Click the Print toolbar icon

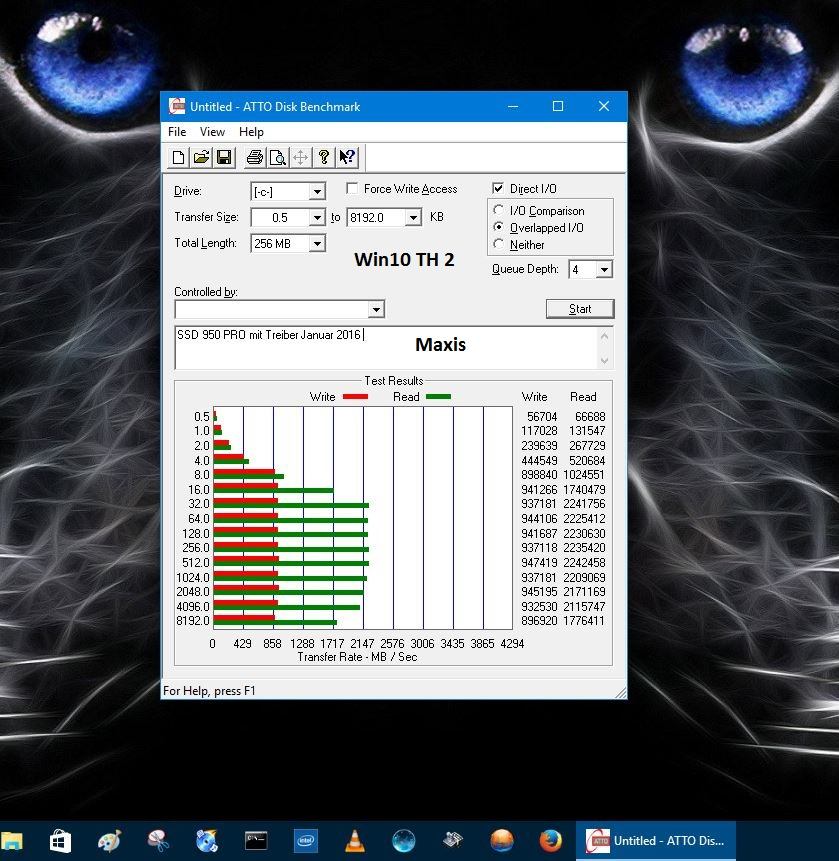[x=255, y=158]
